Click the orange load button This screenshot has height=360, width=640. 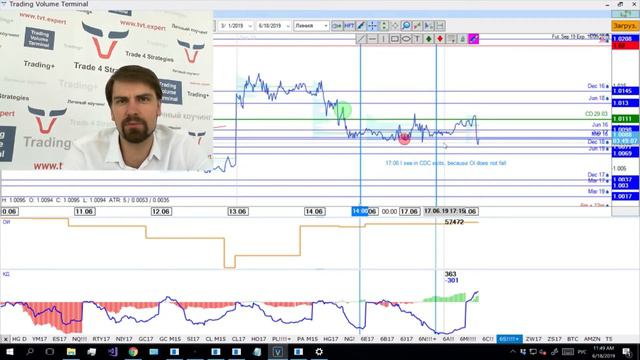tap(625, 26)
